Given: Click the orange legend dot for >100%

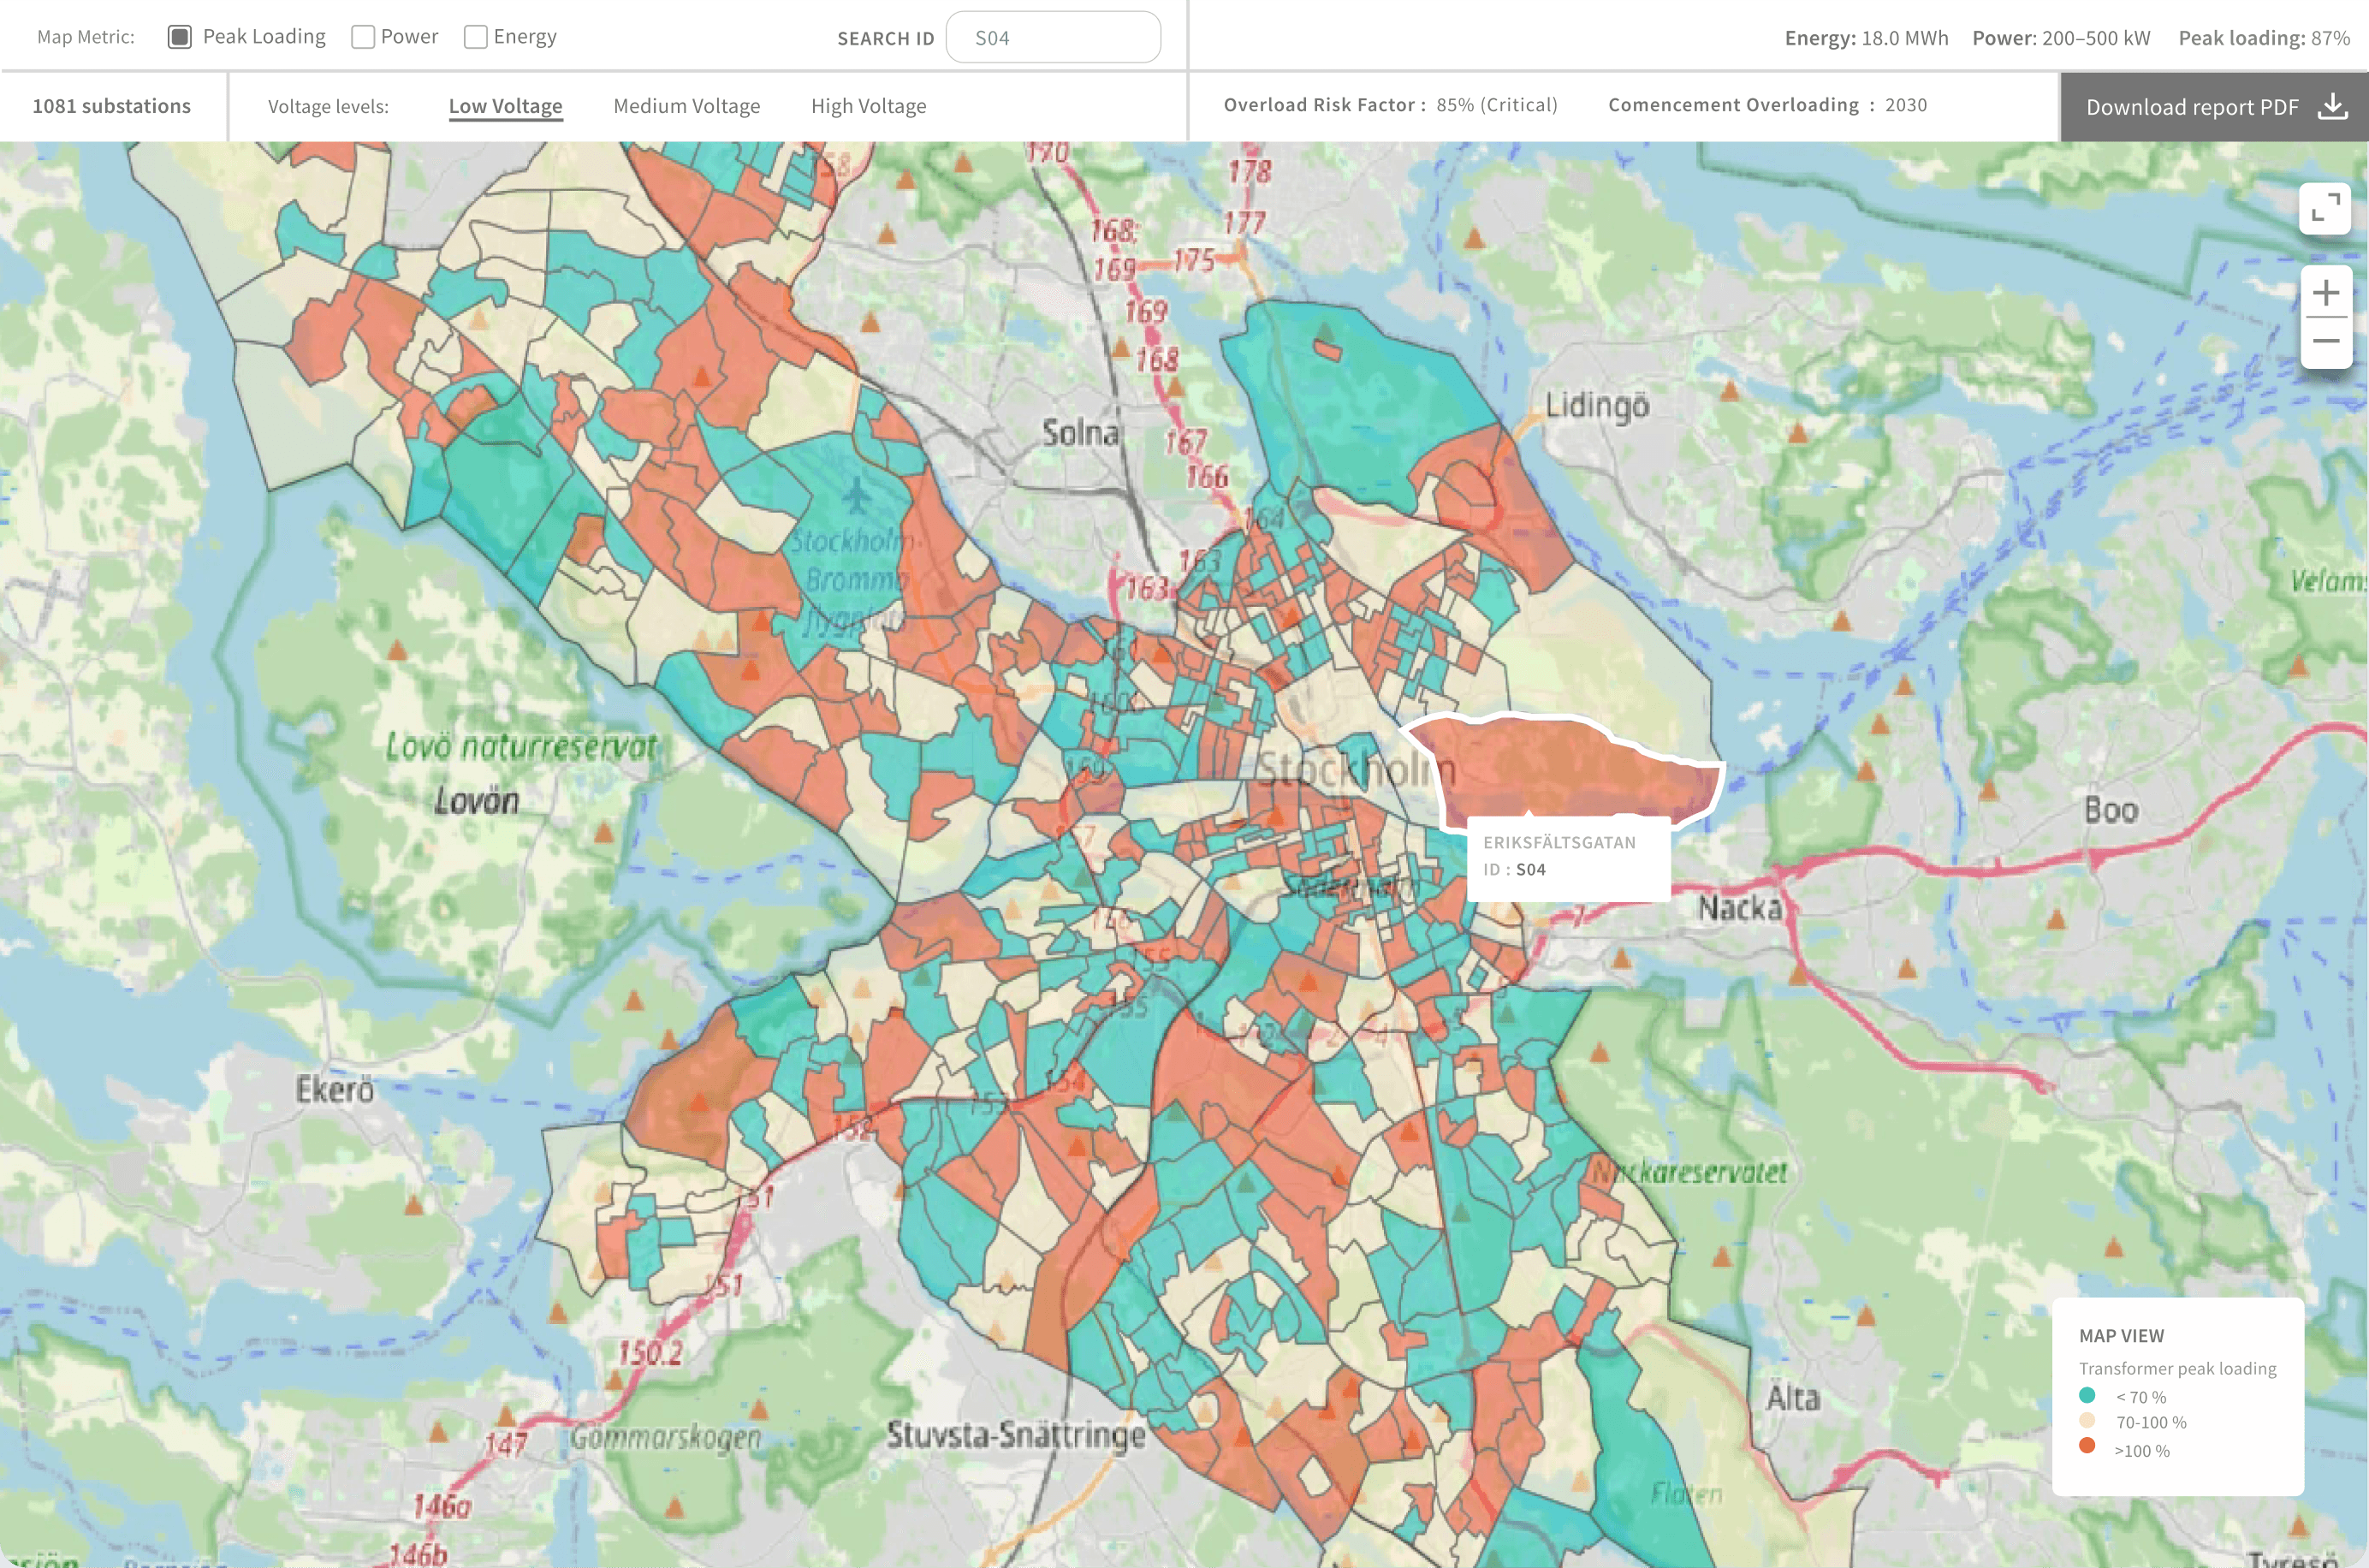Looking at the screenshot, I should pos(2087,1445).
